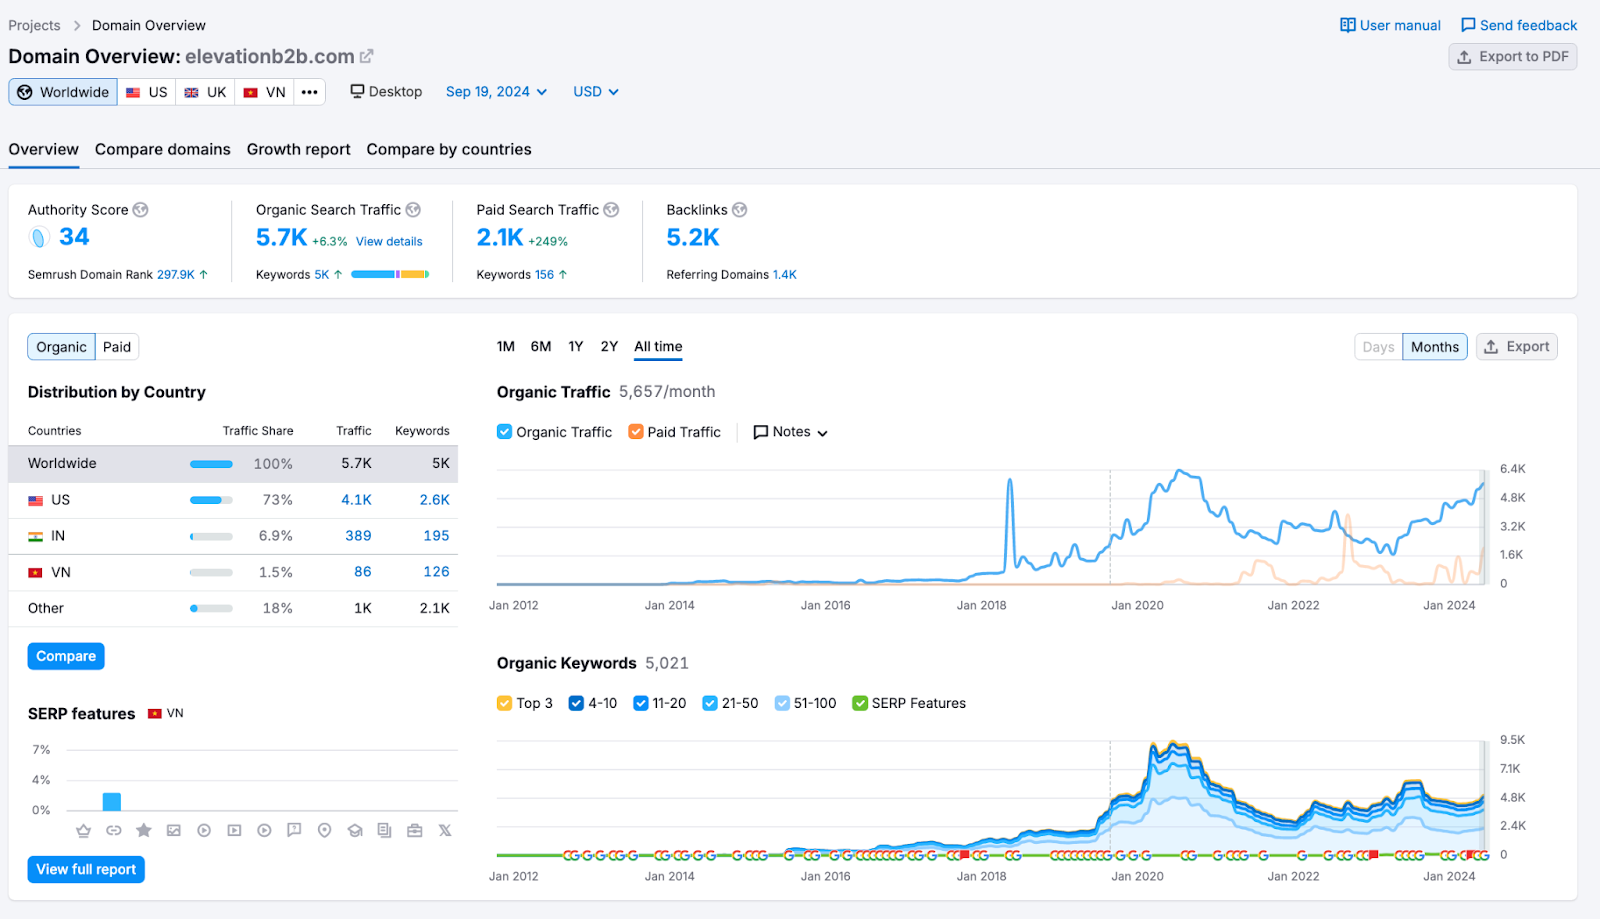Viewport: 1600px width, 919px height.
Task: Toggle the Top 3 keywords checkbox
Action: 505,703
